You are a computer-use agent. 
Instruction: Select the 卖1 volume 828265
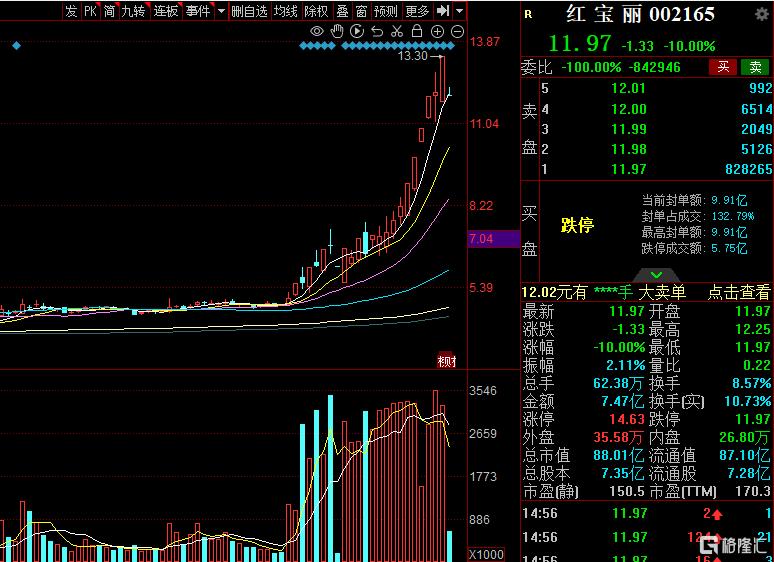point(748,169)
